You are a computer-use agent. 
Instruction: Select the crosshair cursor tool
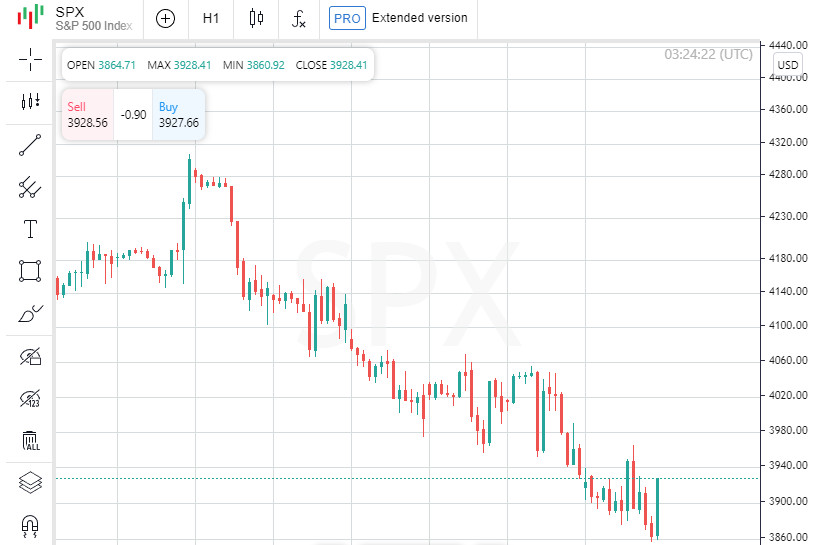(x=30, y=59)
